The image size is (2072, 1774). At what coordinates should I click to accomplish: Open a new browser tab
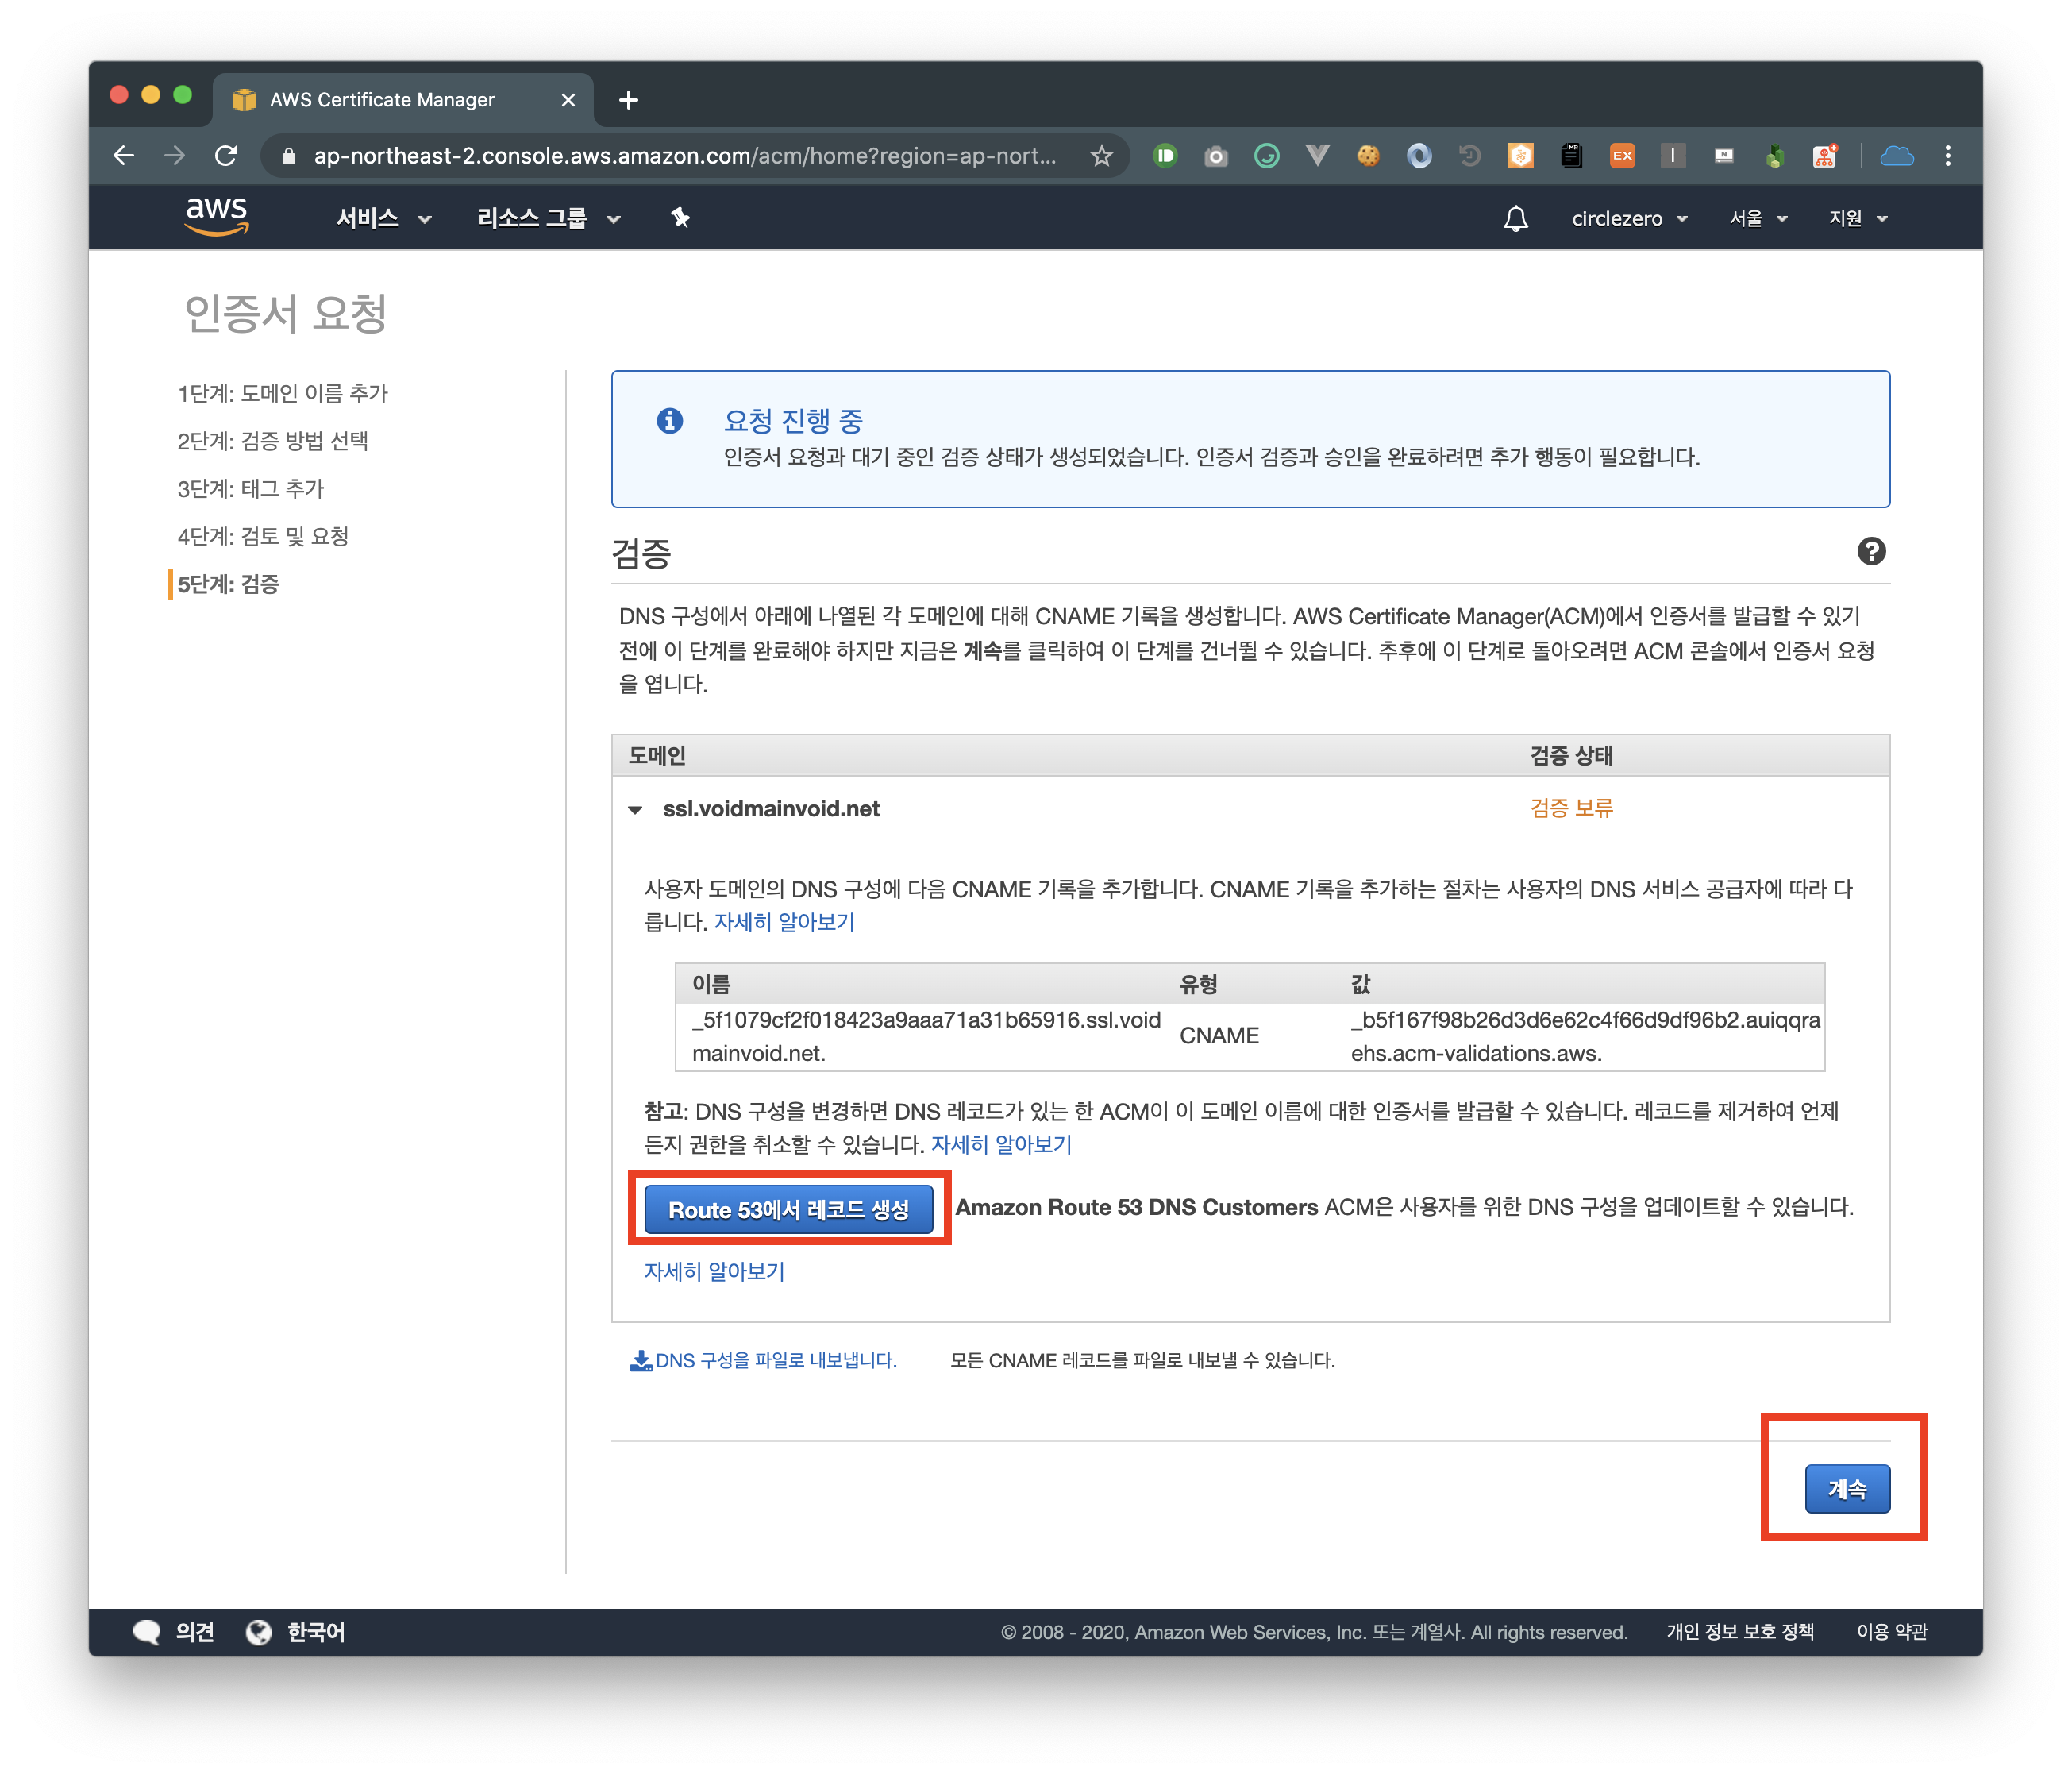click(628, 100)
